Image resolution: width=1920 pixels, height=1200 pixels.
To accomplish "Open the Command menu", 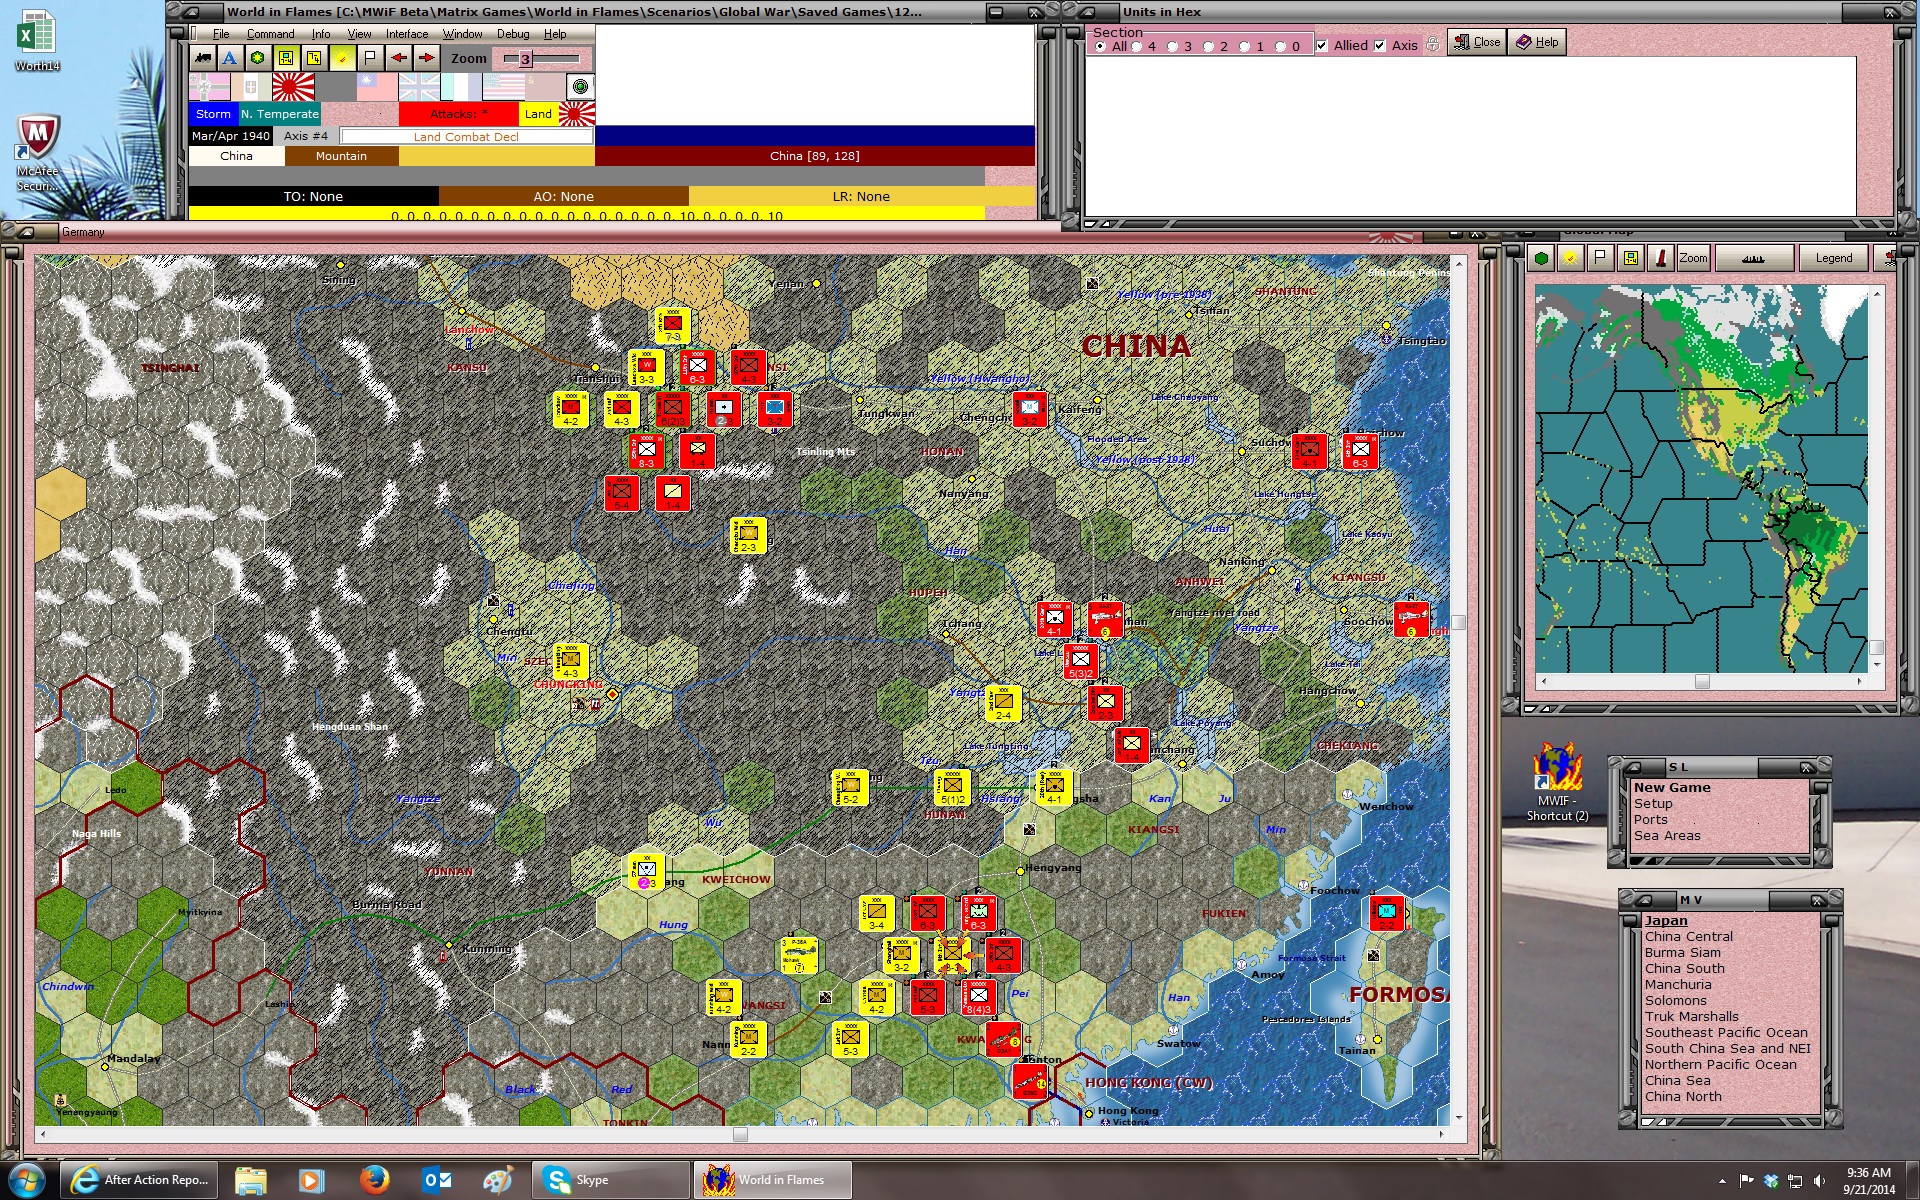I will (270, 34).
